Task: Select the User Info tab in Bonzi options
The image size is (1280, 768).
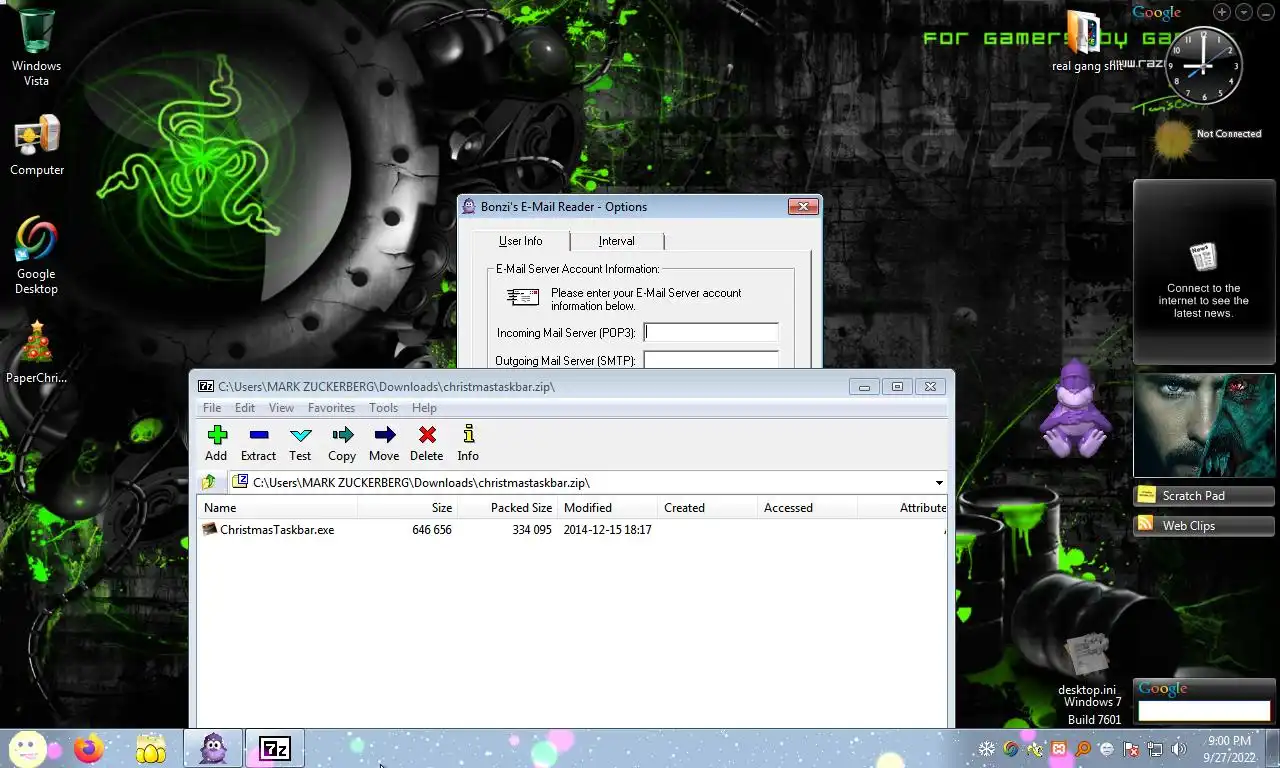Action: [x=521, y=241]
